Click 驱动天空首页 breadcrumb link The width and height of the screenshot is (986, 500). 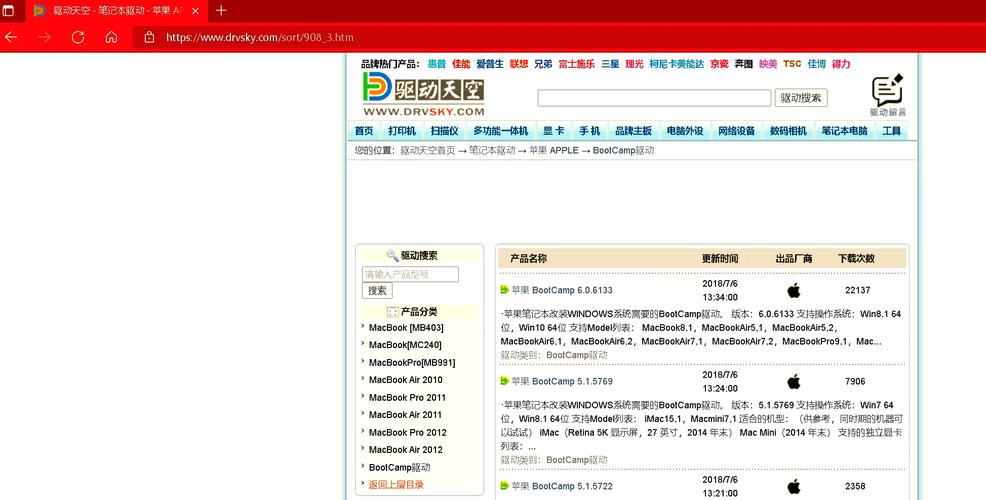[x=428, y=150]
